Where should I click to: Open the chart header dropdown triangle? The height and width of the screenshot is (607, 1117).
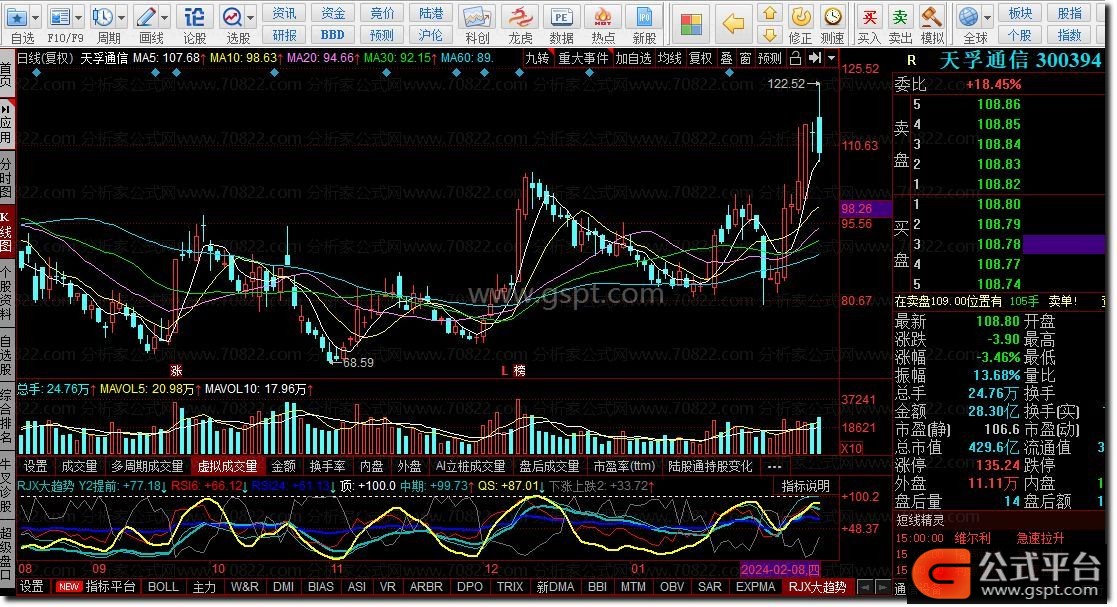(x=831, y=58)
